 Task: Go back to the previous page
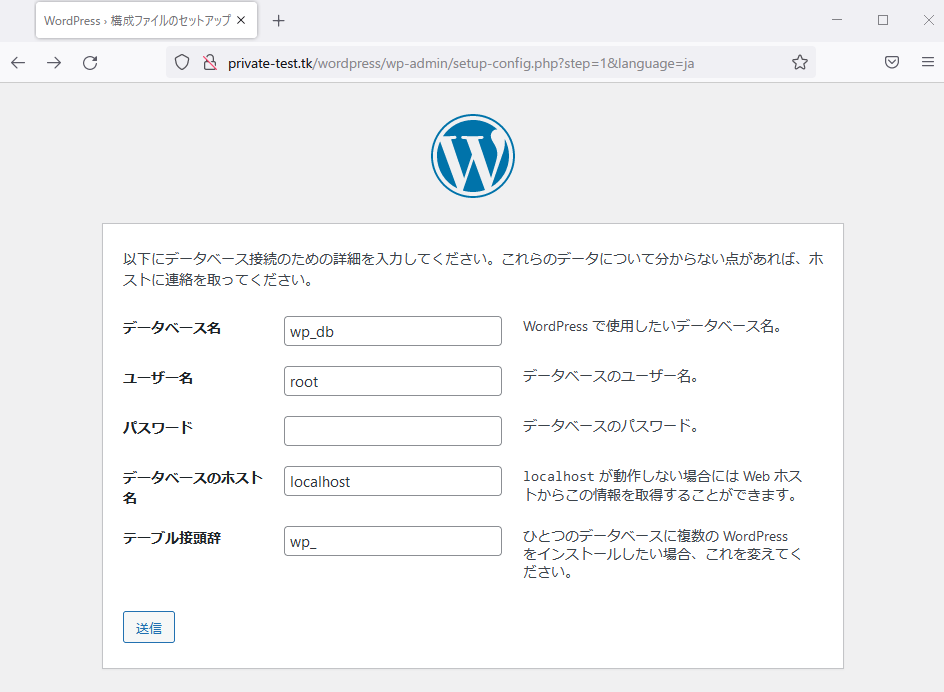tap(18, 63)
